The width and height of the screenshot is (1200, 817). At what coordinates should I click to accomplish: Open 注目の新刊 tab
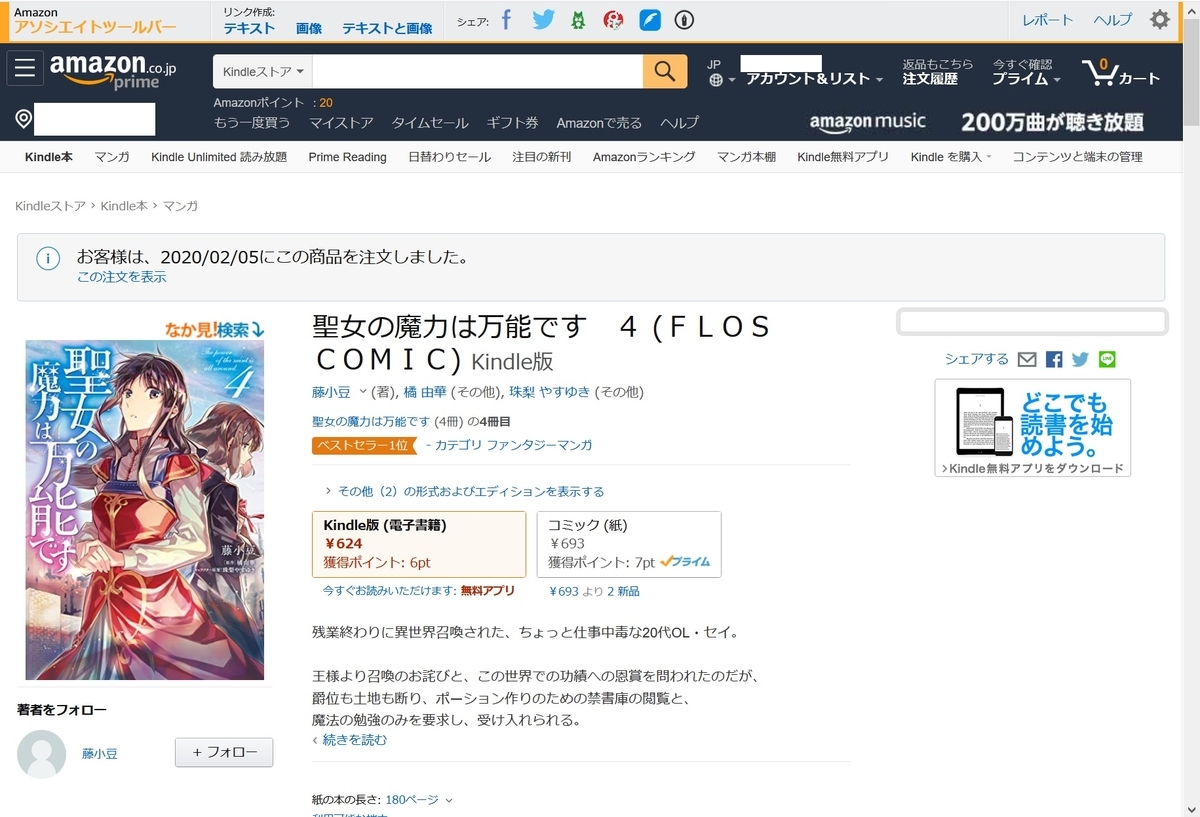[x=542, y=157]
